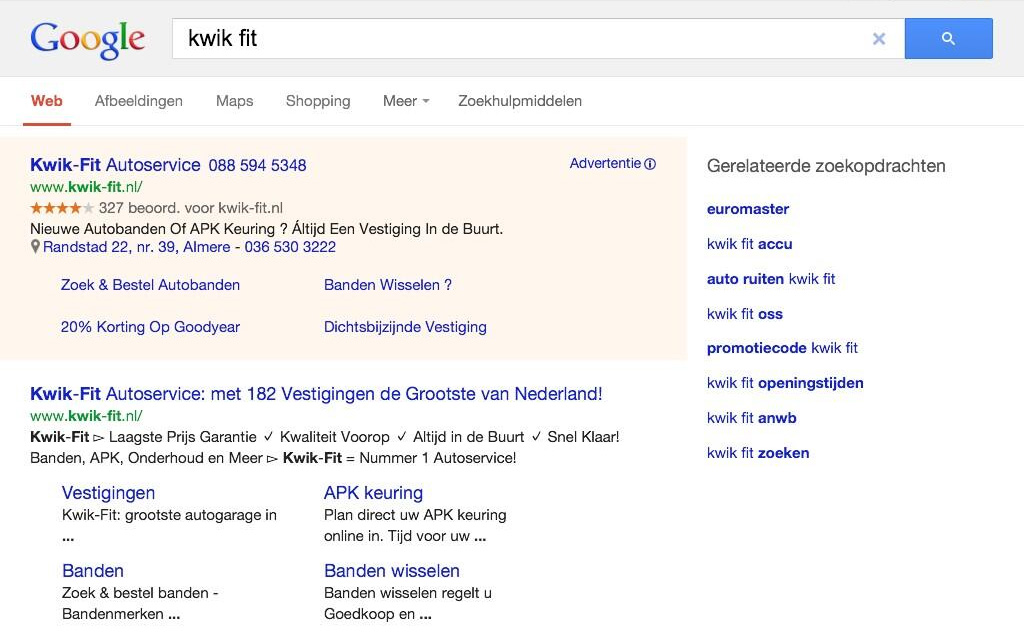Open the Shopping tab
The width and height of the screenshot is (1024, 633).
[x=318, y=101]
